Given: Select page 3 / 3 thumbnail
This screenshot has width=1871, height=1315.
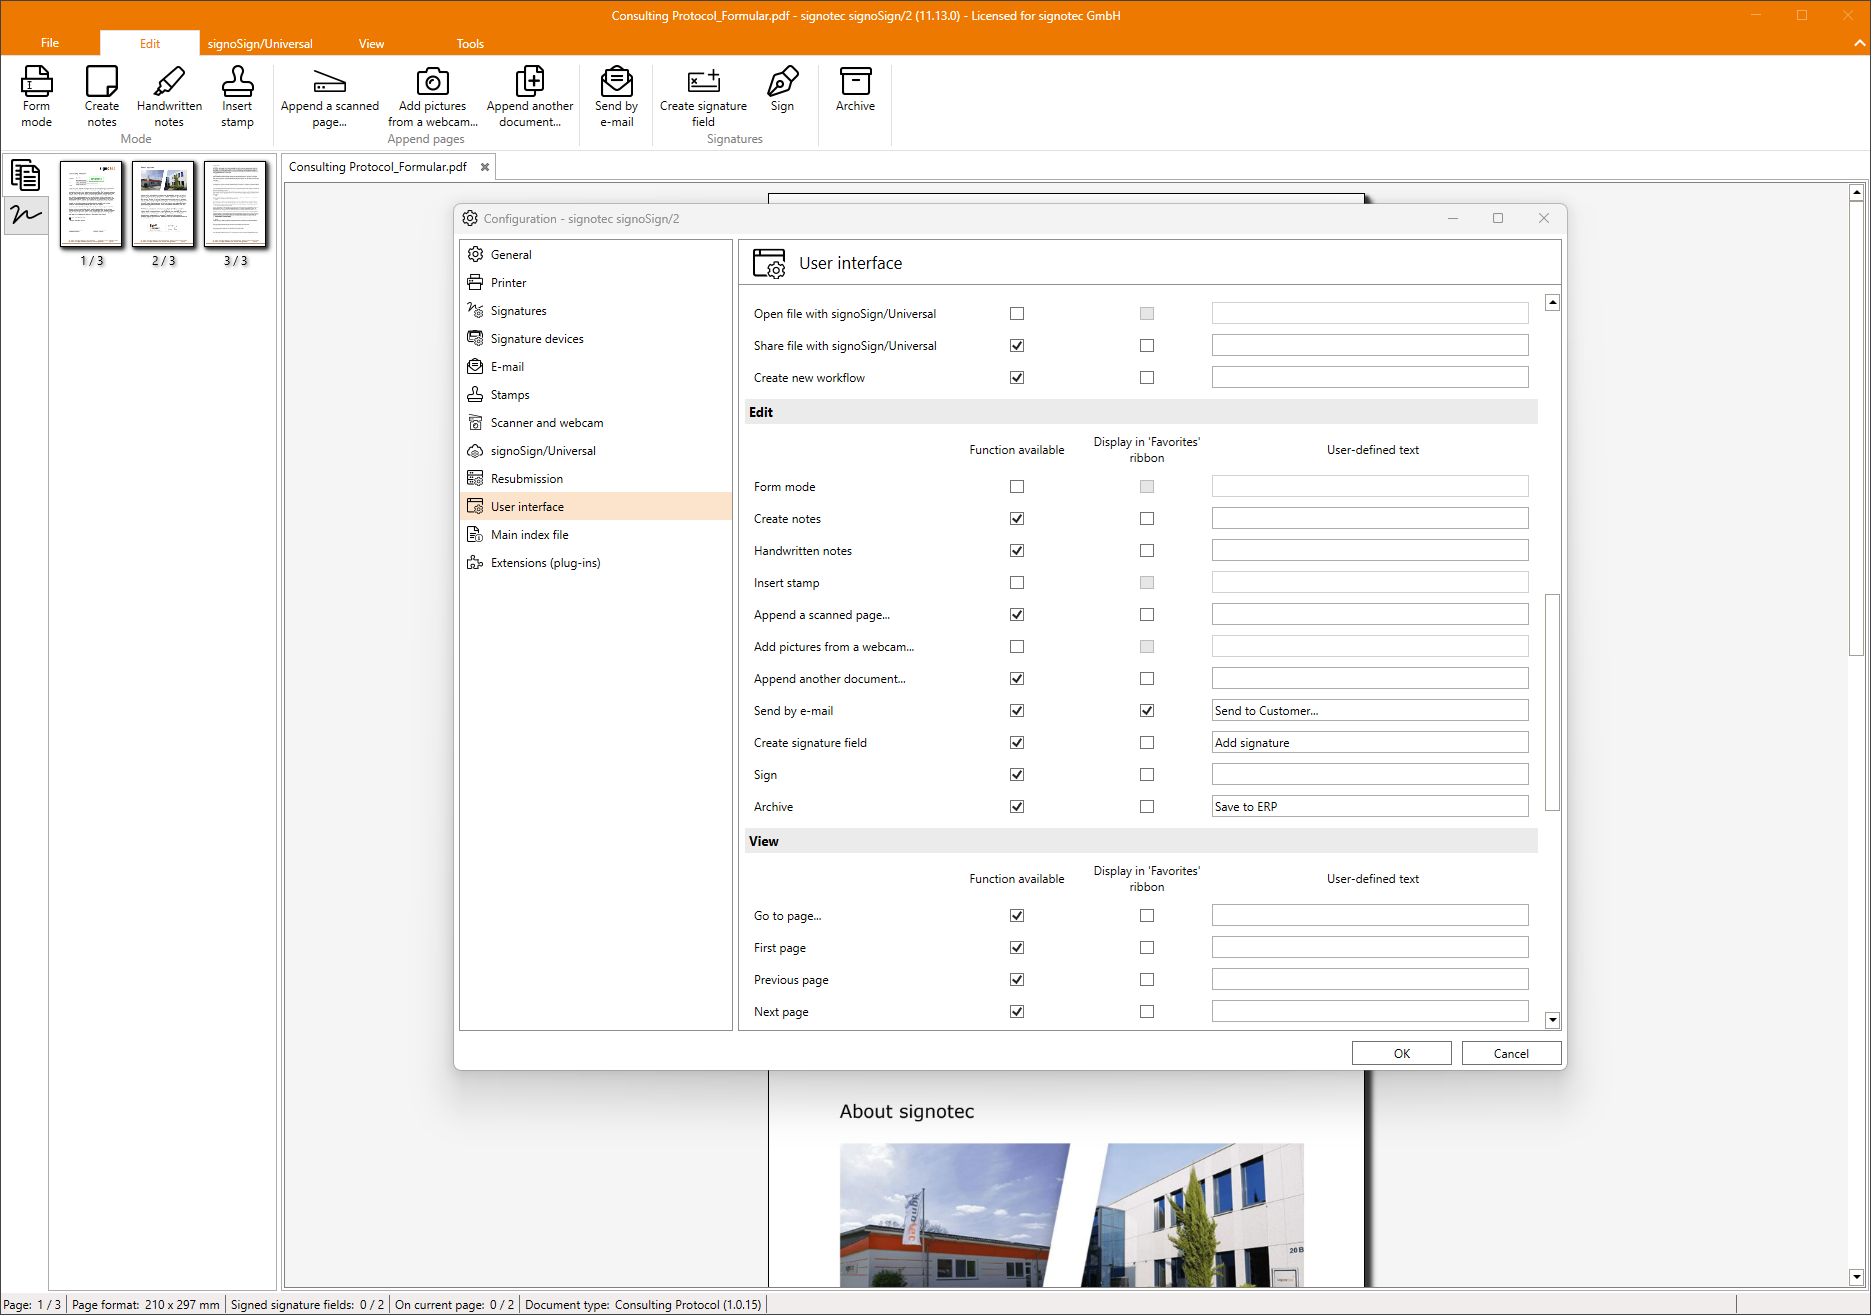Looking at the screenshot, I should [x=235, y=204].
